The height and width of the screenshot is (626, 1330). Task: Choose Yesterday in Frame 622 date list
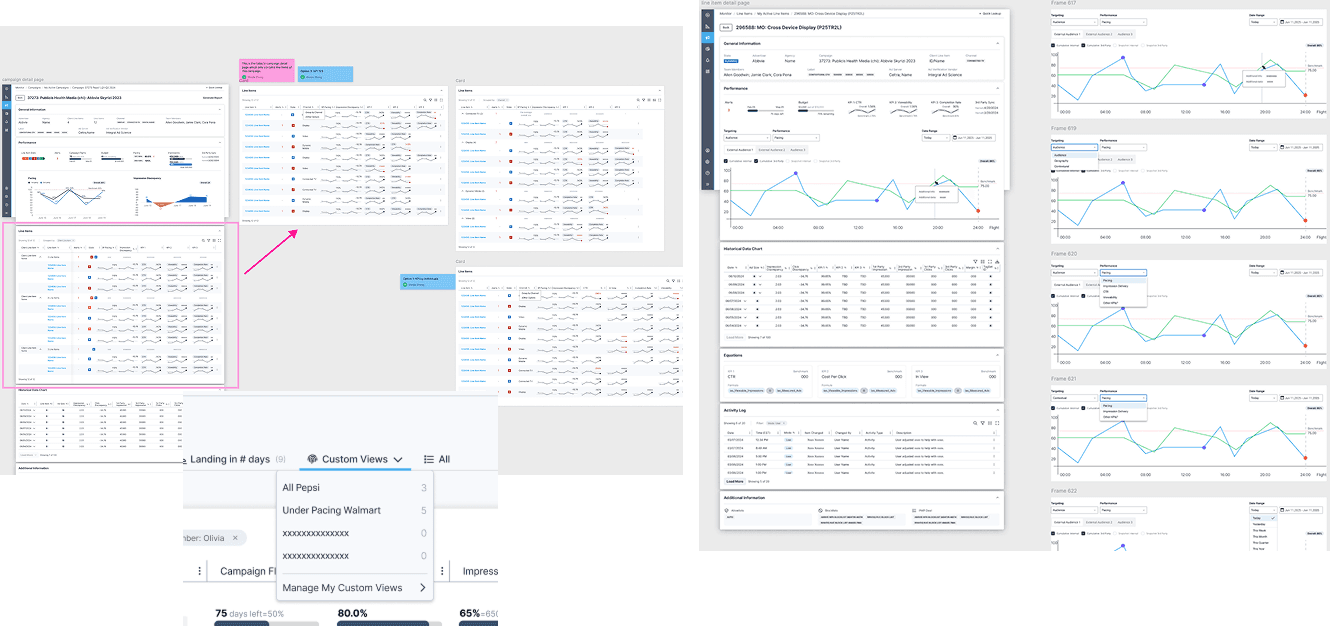click(1263, 524)
